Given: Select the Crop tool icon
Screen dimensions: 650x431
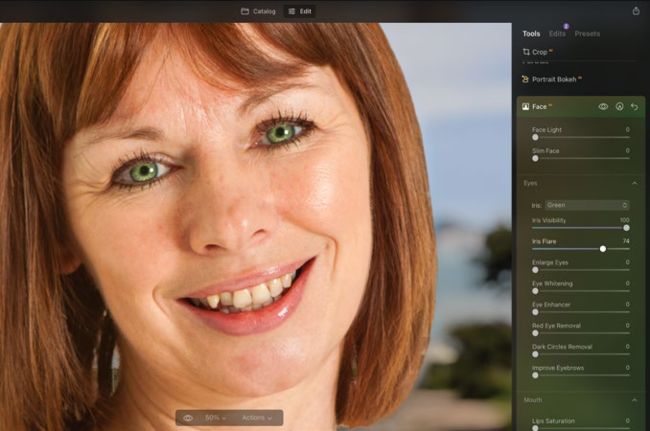Looking at the screenshot, I should coord(527,52).
